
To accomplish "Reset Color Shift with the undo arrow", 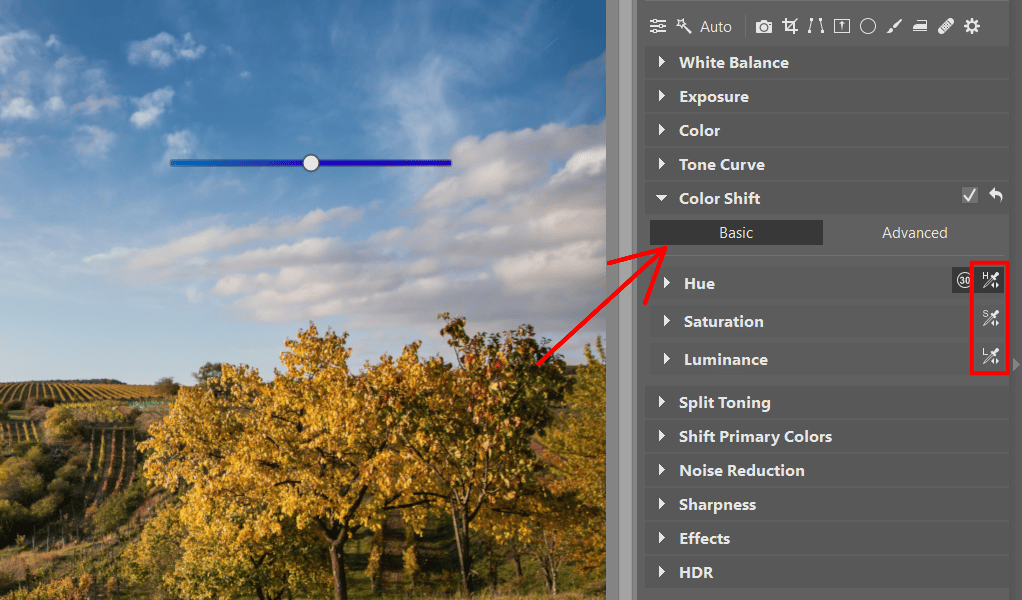I will [995, 195].
